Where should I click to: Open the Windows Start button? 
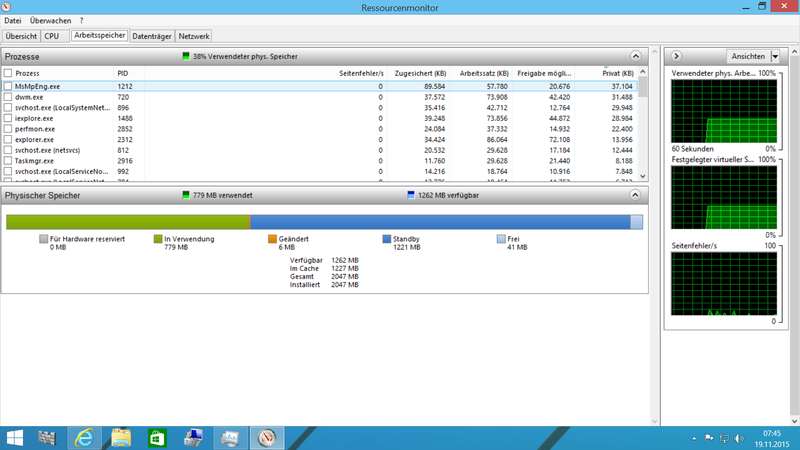[15, 438]
